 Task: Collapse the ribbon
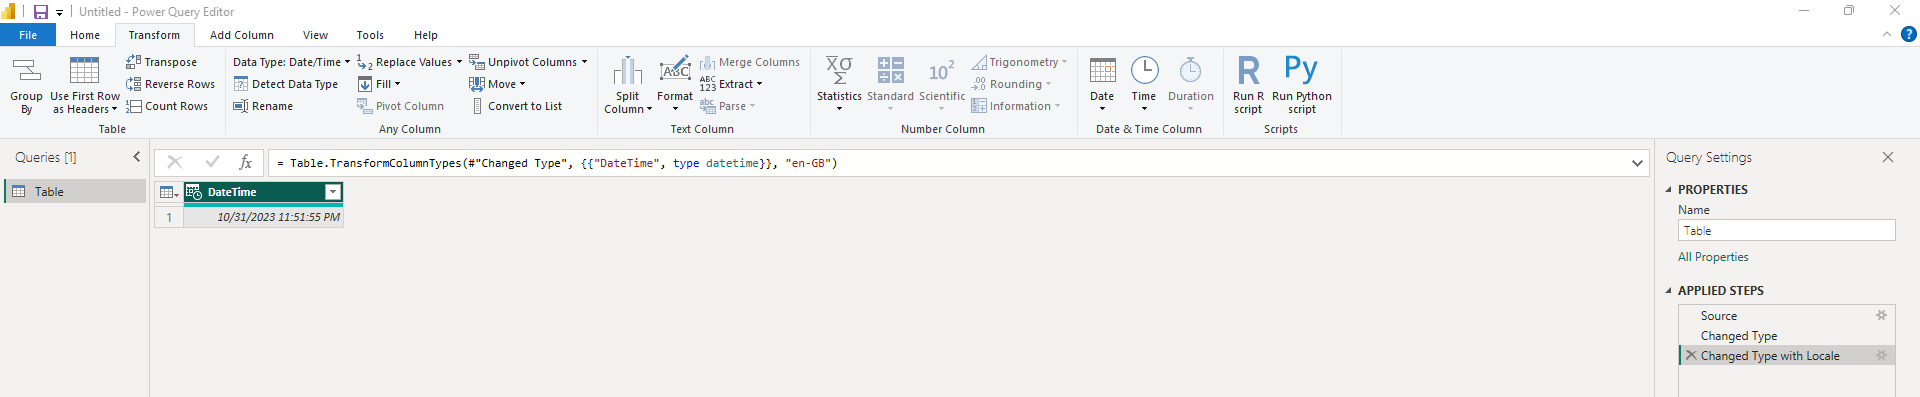point(1887,34)
